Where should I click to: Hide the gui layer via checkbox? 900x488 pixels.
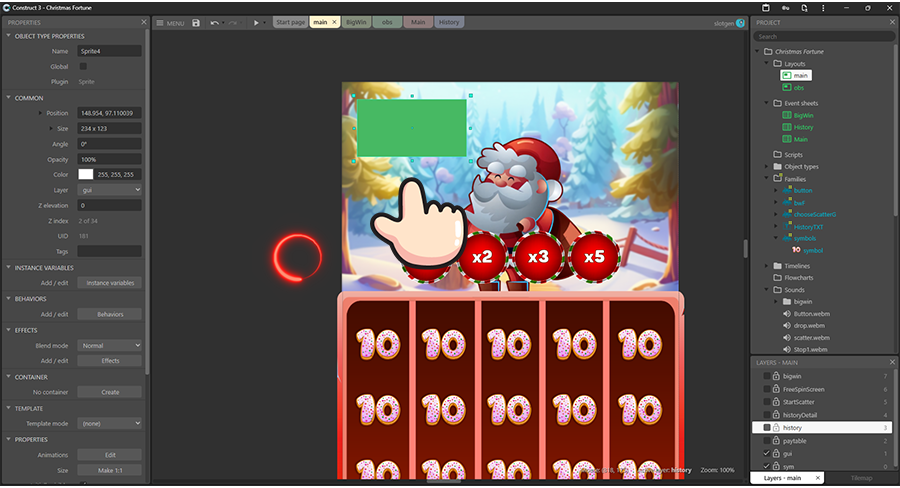766,453
